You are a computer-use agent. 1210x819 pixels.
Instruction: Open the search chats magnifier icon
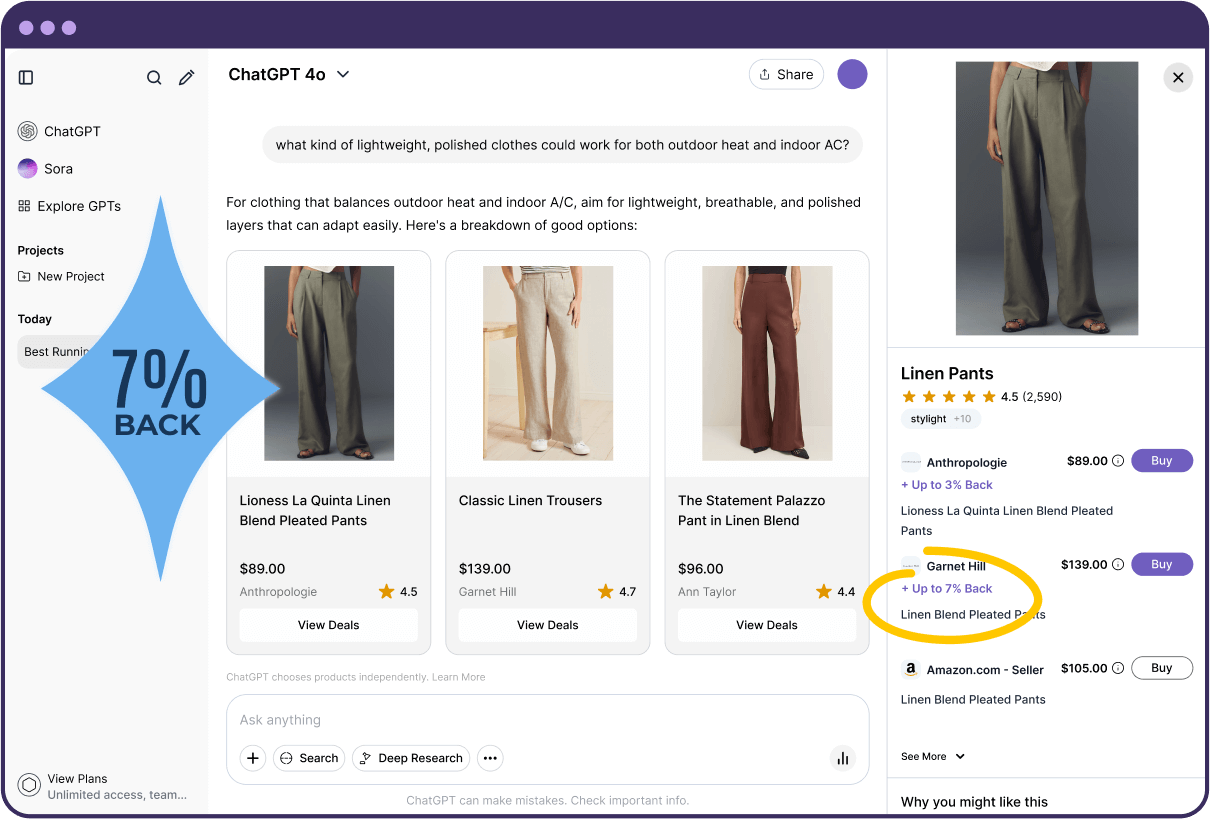coord(154,77)
